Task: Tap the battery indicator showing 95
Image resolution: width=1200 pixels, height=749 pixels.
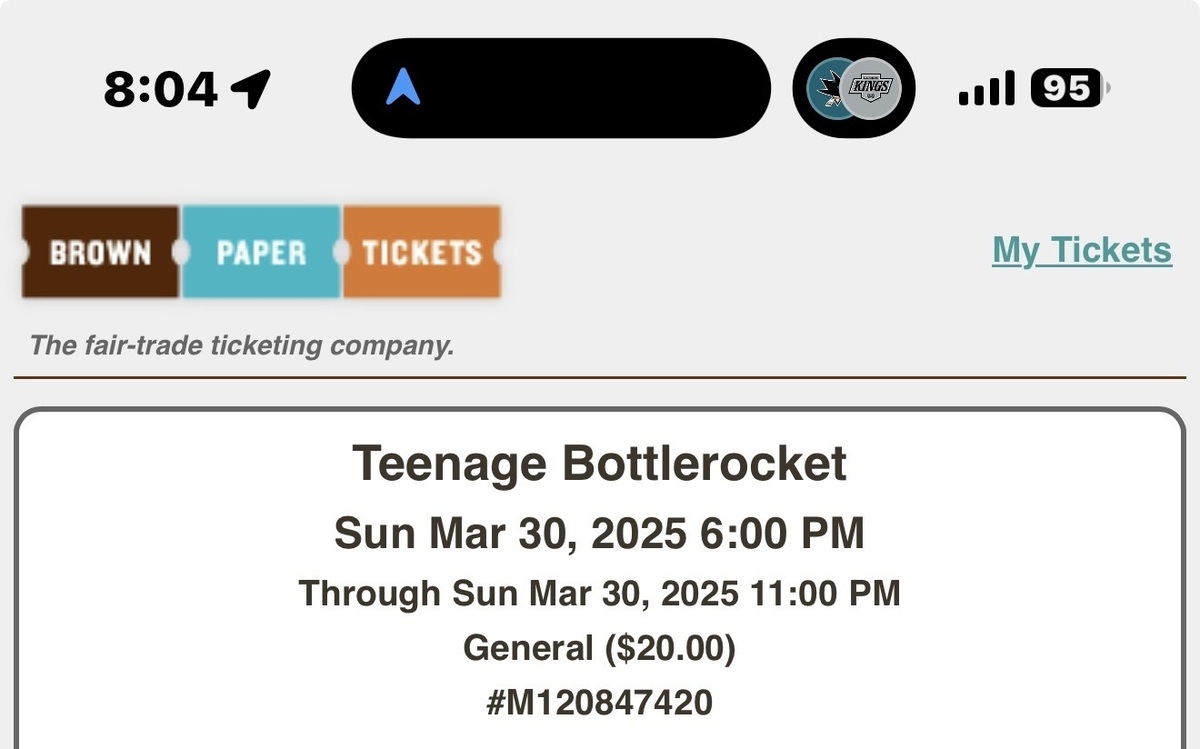Action: [1070, 89]
